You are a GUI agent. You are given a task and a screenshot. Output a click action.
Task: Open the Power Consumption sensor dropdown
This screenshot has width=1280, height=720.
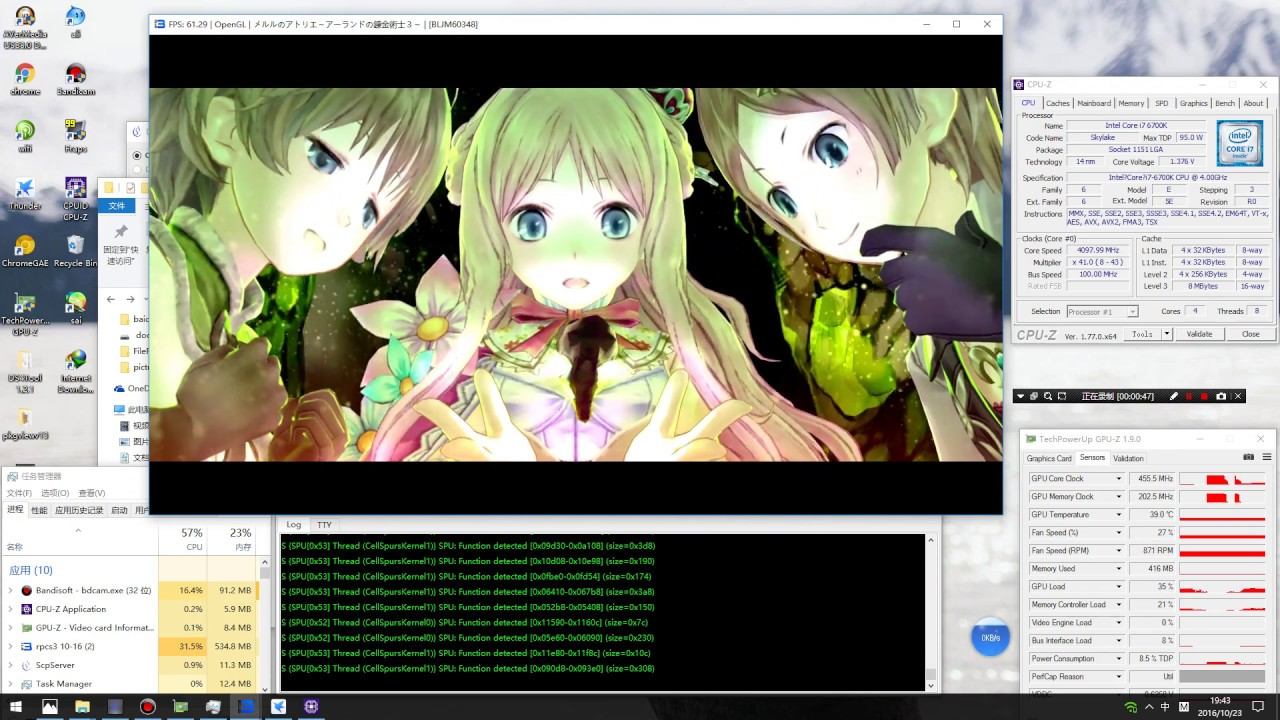(x=1119, y=659)
